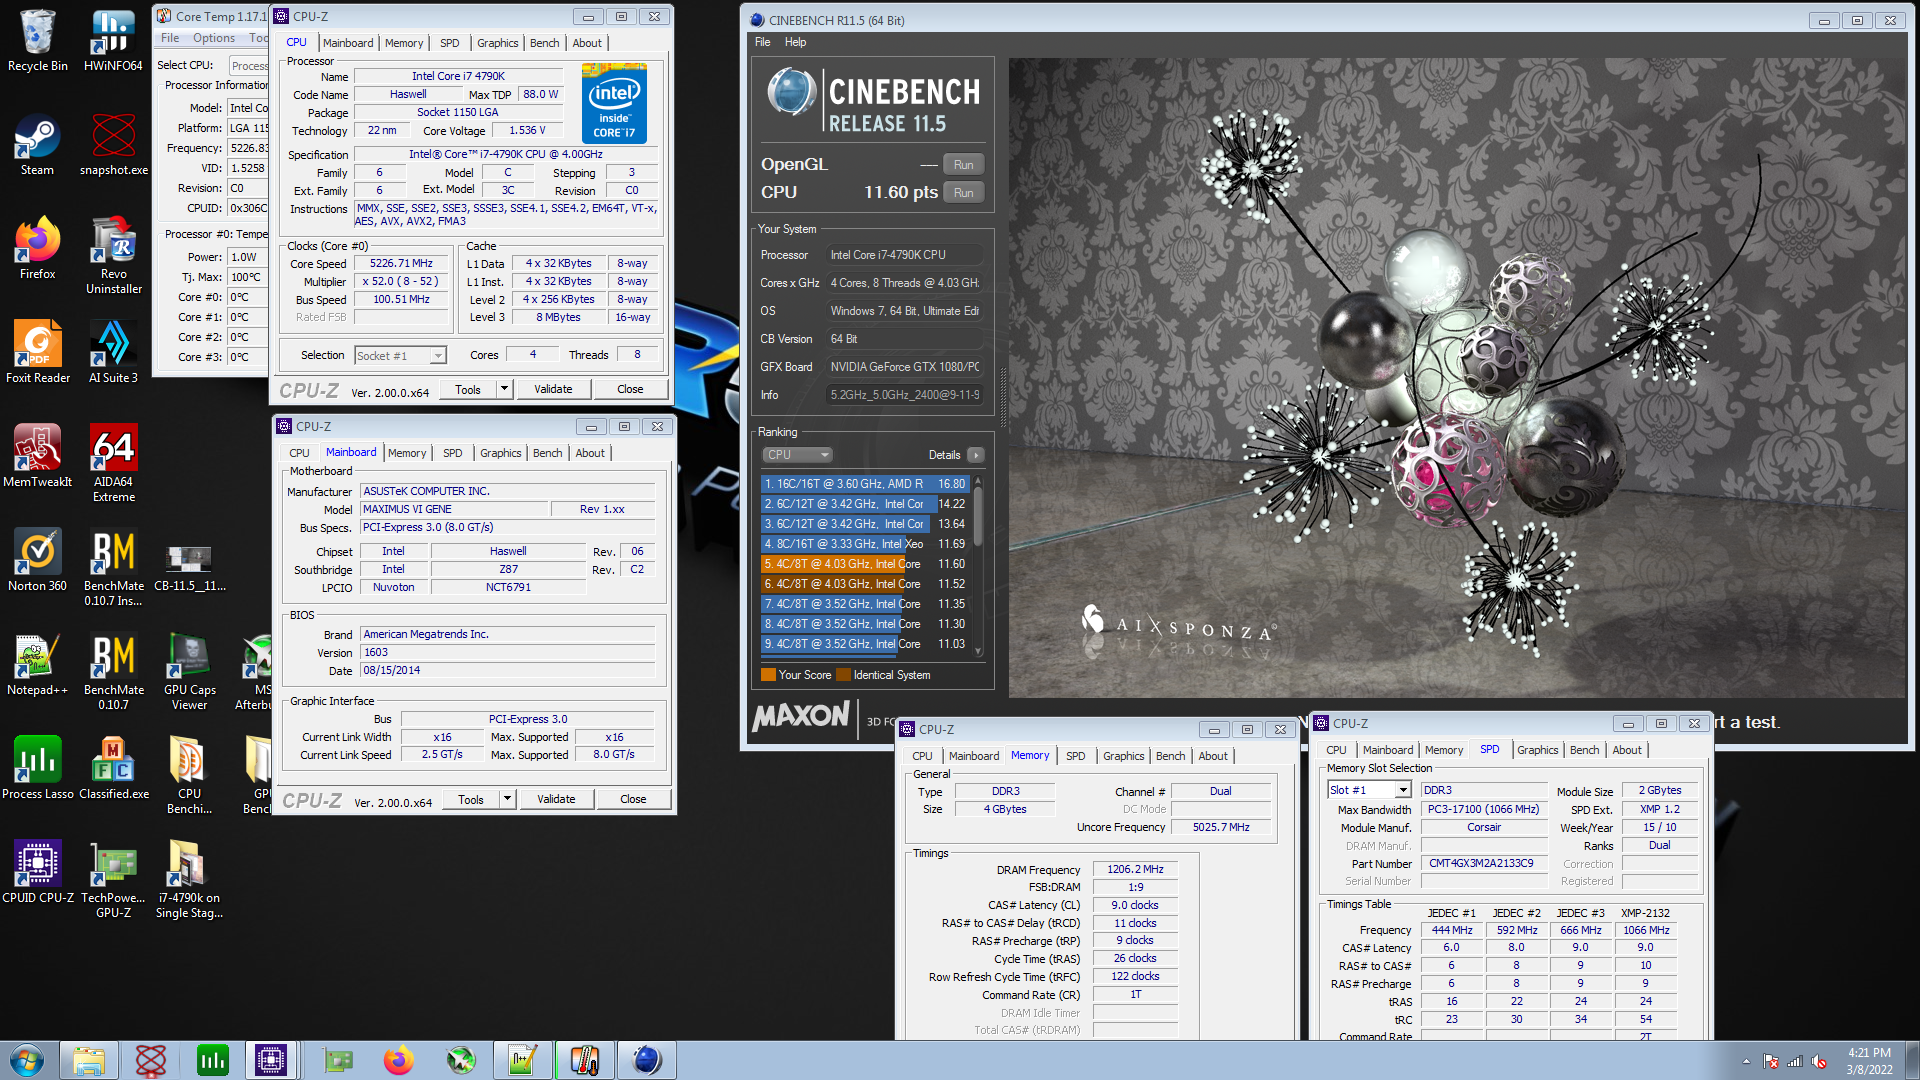Launch the Steam desktop shortcut
Image resolution: width=1920 pixels, height=1080 pixels.
point(37,145)
